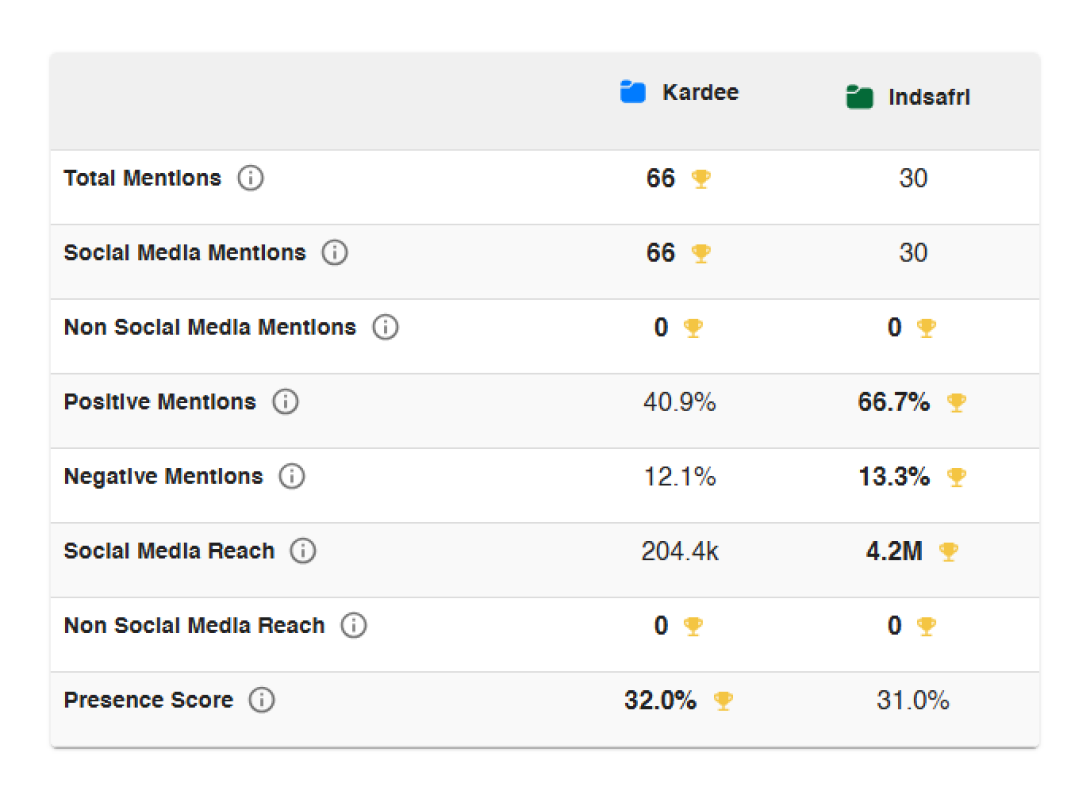Click trophy beside Kardee 32.0% presence score
The image size is (1090, 800).
point(722,701)
